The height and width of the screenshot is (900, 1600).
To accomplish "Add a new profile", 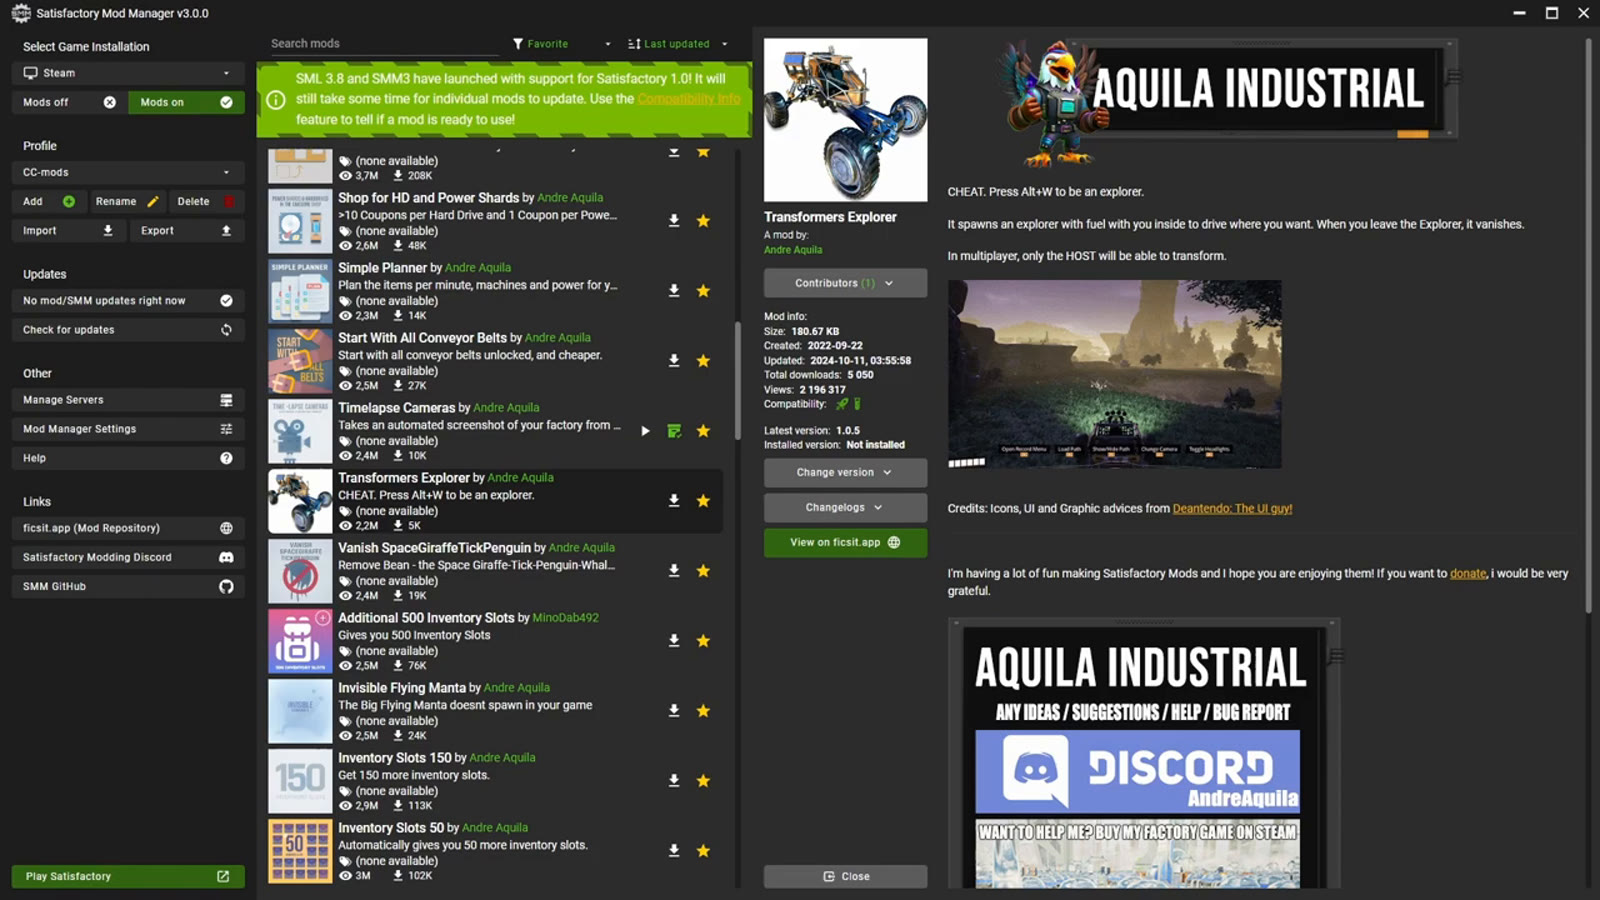I will pos(49,201).
